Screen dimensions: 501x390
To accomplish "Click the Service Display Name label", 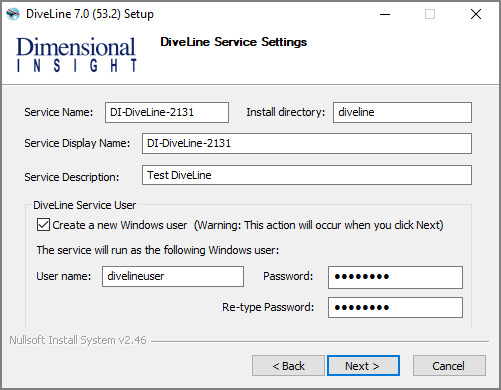I will (77, 143).
